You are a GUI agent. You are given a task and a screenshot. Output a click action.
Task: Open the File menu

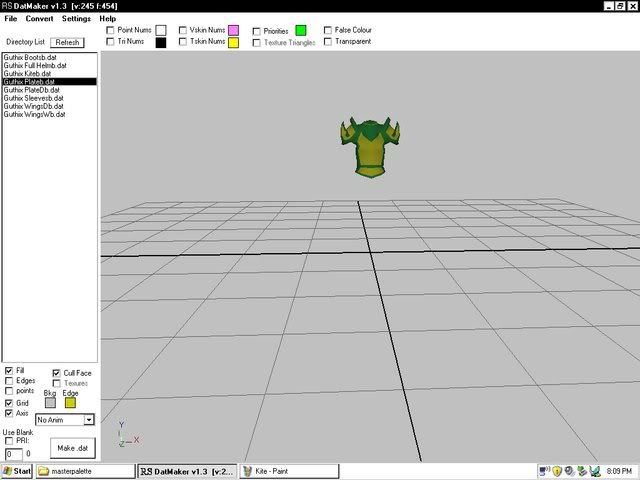pyautogui.click(x=11, y=19)
